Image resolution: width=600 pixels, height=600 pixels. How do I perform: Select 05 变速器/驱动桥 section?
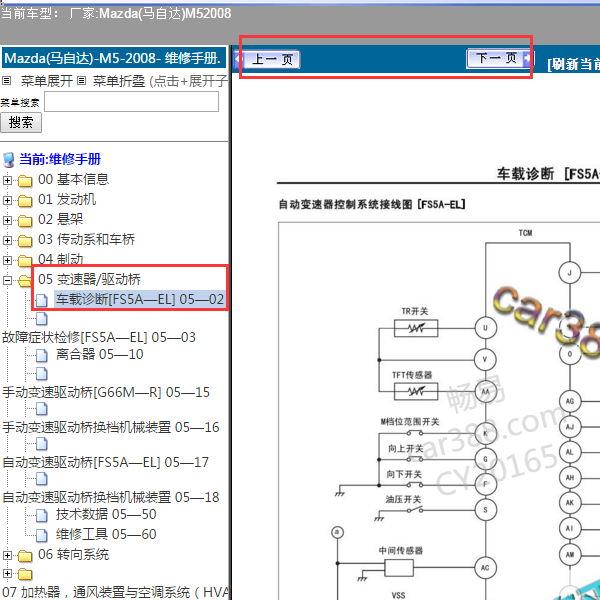pyautogui.click(x=90, y=279)
